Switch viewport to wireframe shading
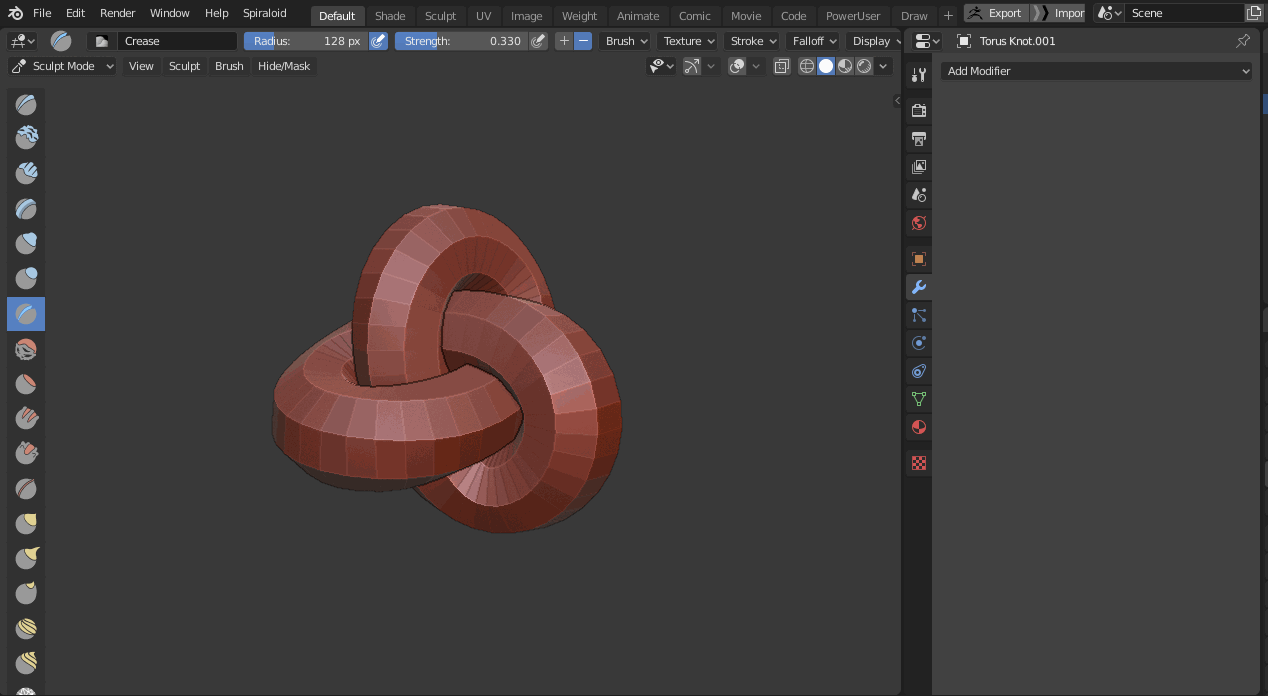Viewport: 1268px width, 696px height. point(807,66)
